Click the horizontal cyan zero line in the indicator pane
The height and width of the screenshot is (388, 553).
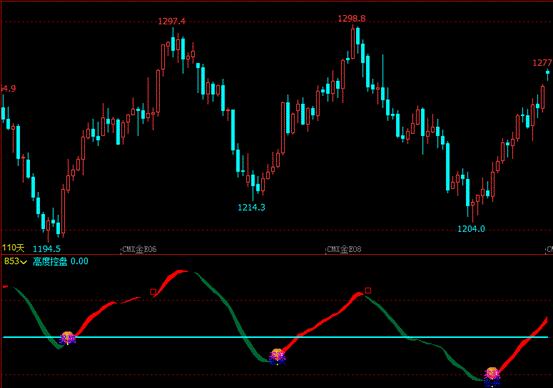pos(275,337)
